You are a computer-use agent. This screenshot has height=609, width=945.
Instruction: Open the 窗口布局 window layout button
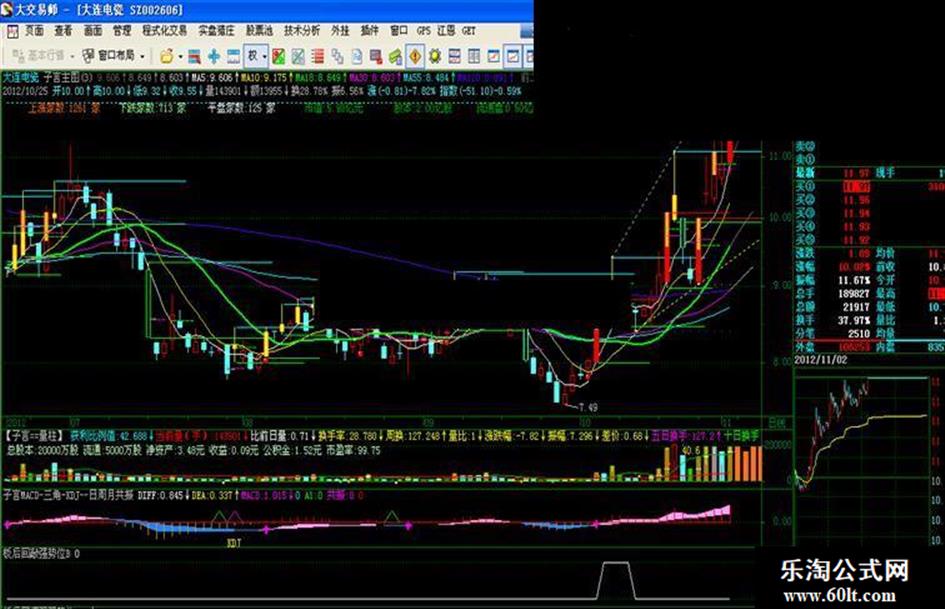tap(108, 56)
